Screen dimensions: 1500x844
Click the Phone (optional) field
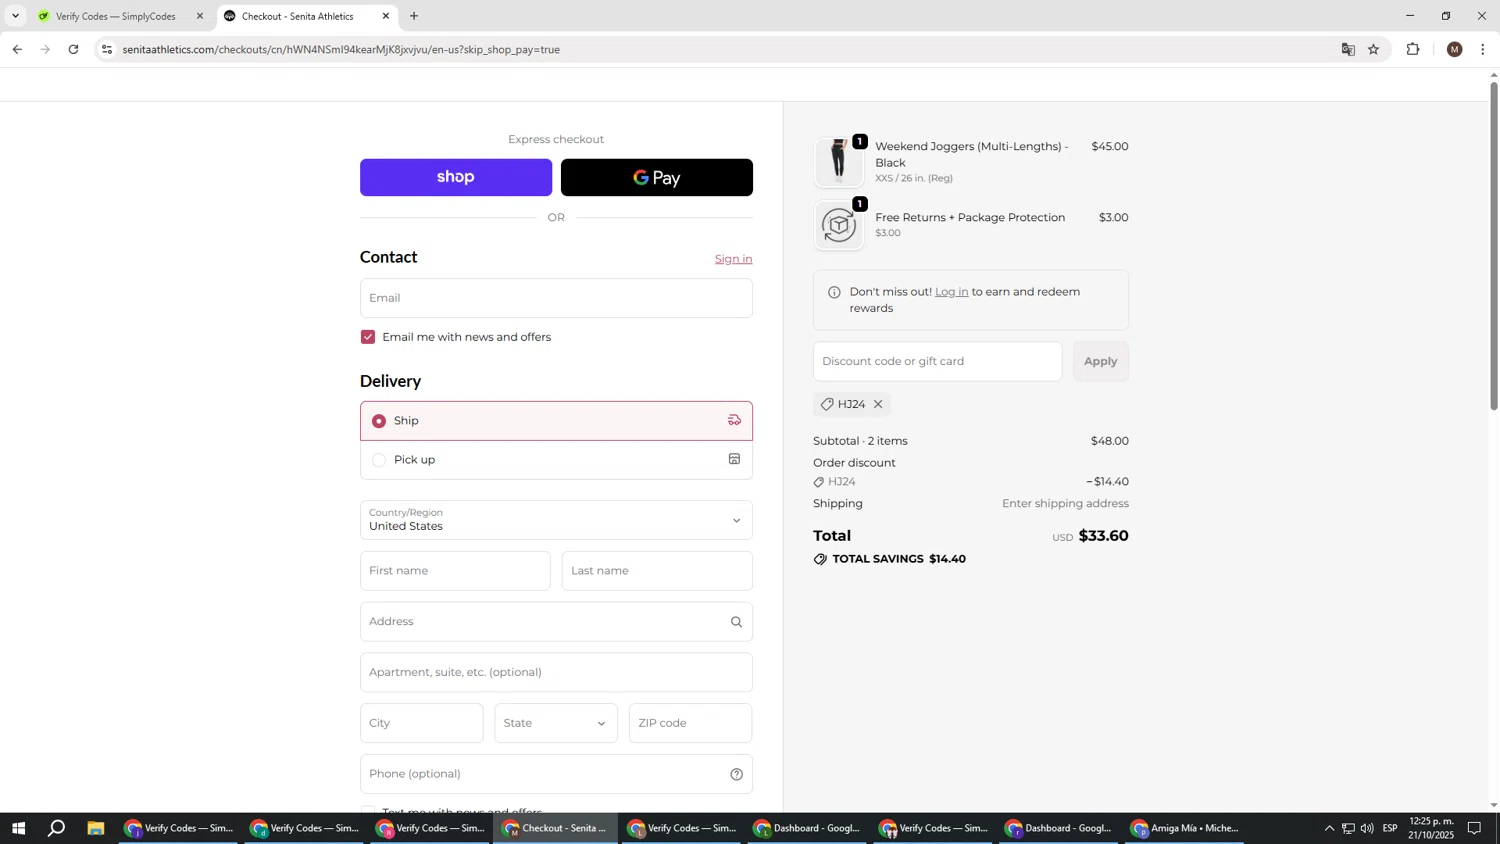[556, 774]
